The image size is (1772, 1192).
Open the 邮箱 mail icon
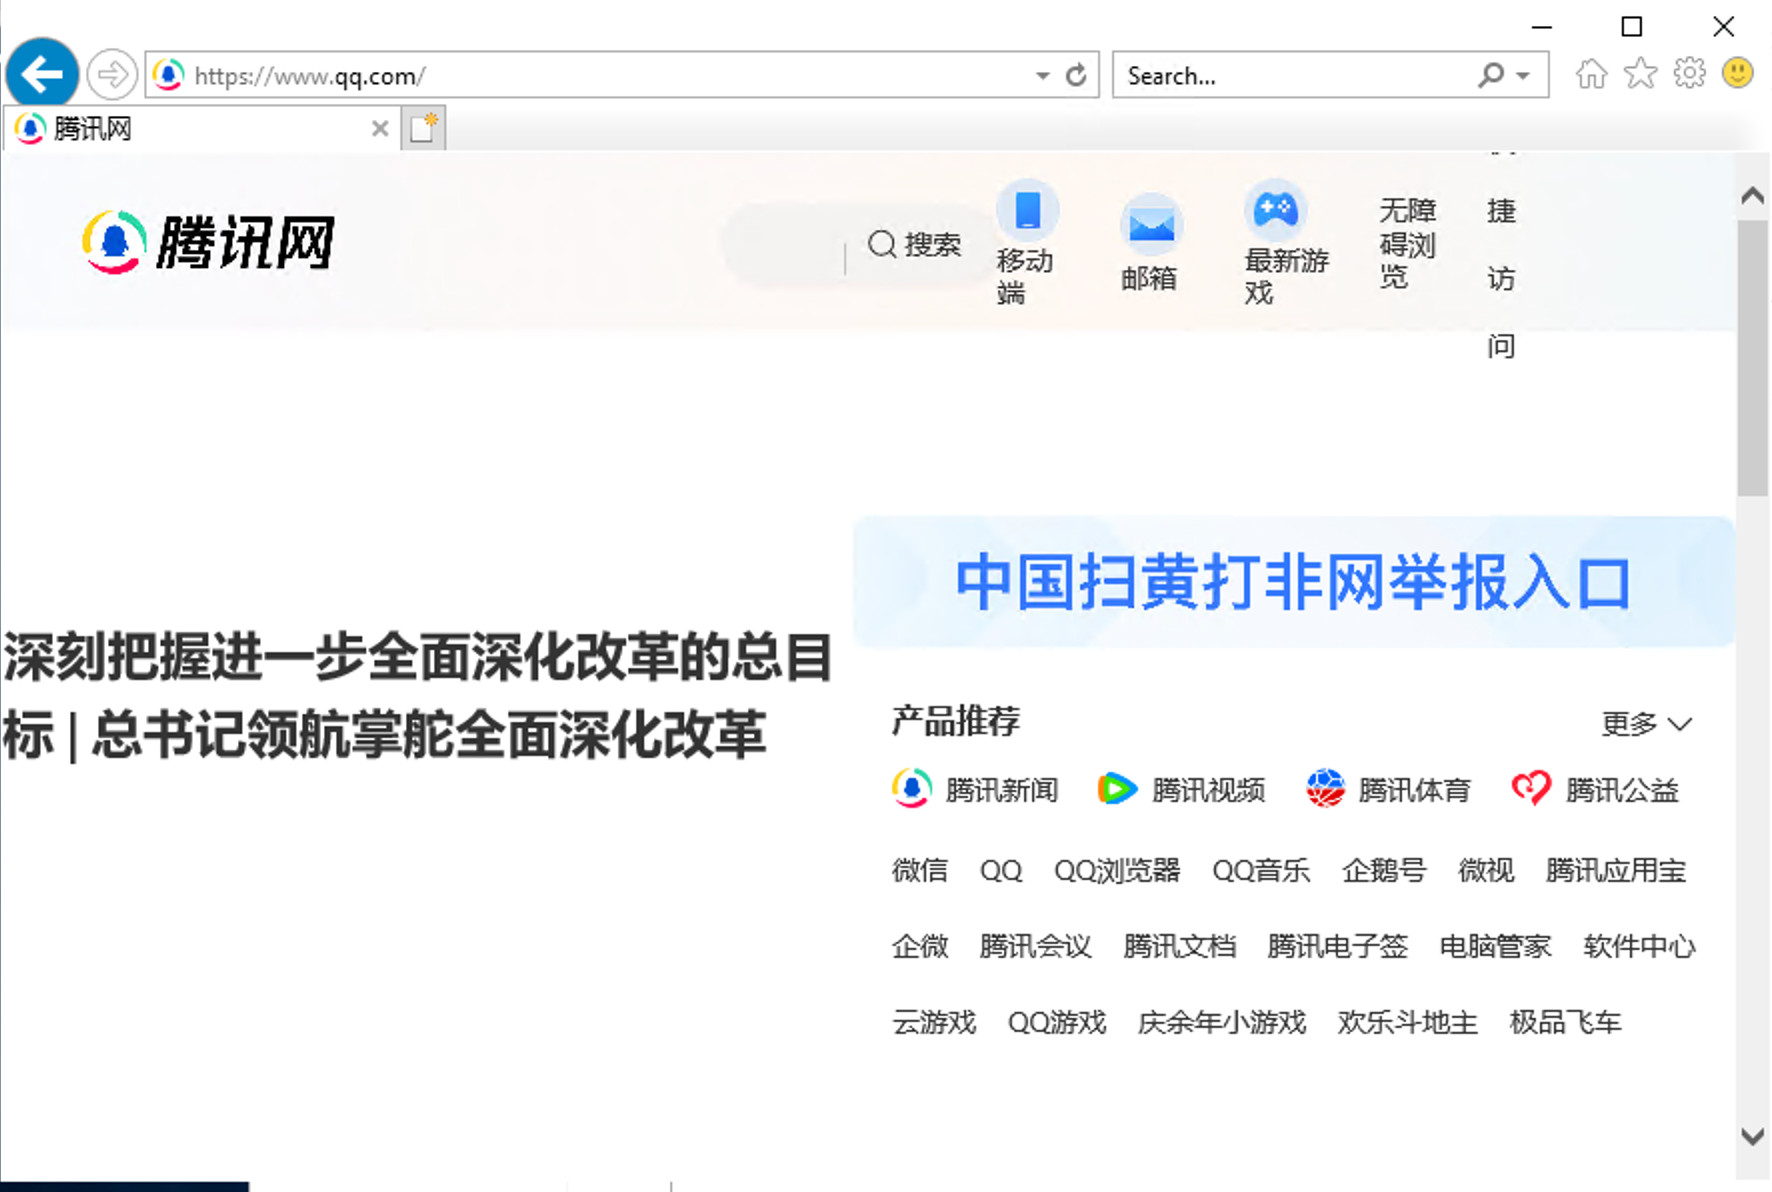pos(1150,224)
